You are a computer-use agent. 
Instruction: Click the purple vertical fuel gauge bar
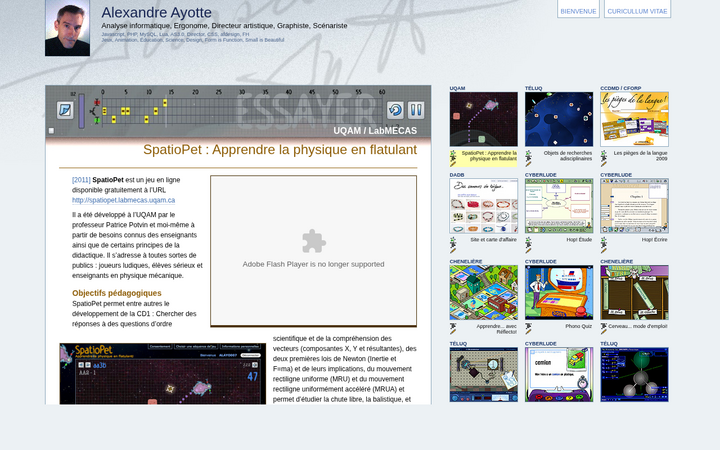point(82,111)
